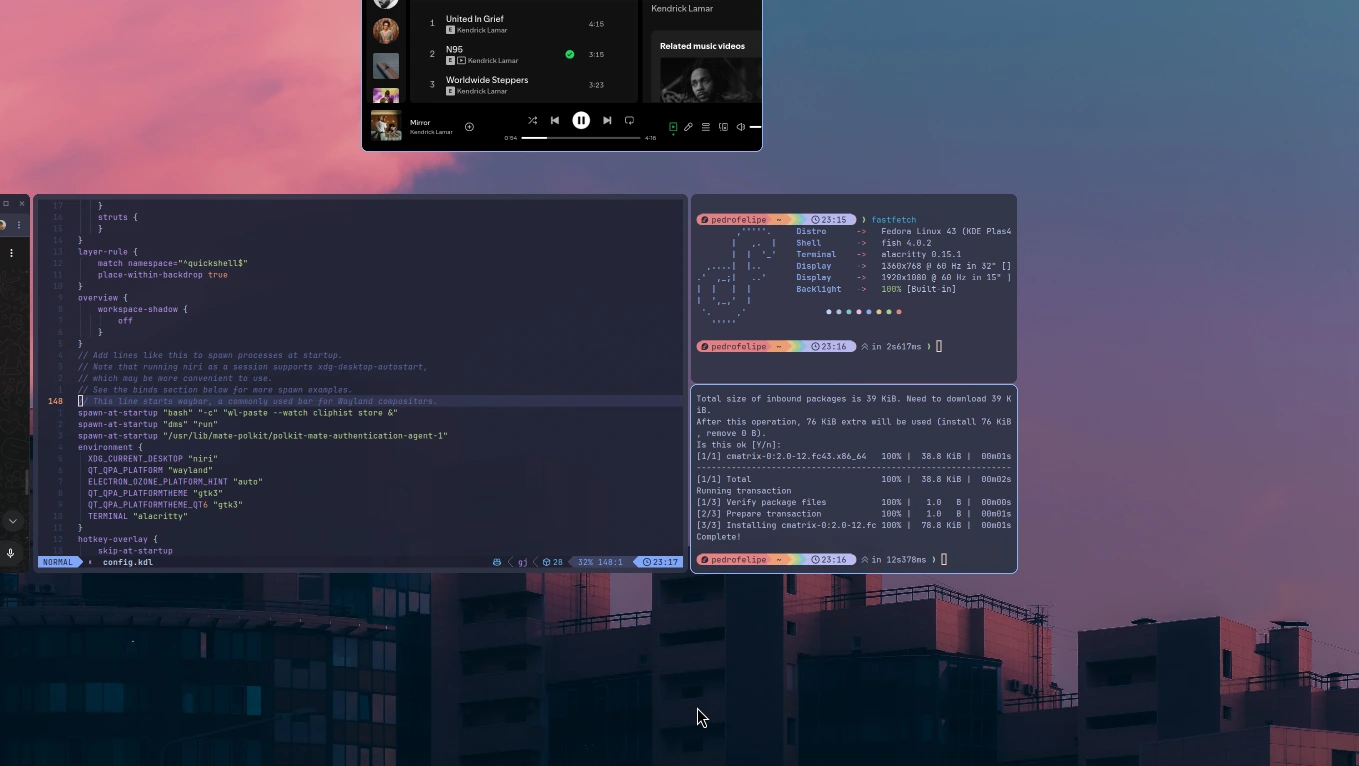Screen dimensions: 1359x766
Task: Add Mirror to Liked Songs
Action: pyautogui.click(x=469, y=127)
